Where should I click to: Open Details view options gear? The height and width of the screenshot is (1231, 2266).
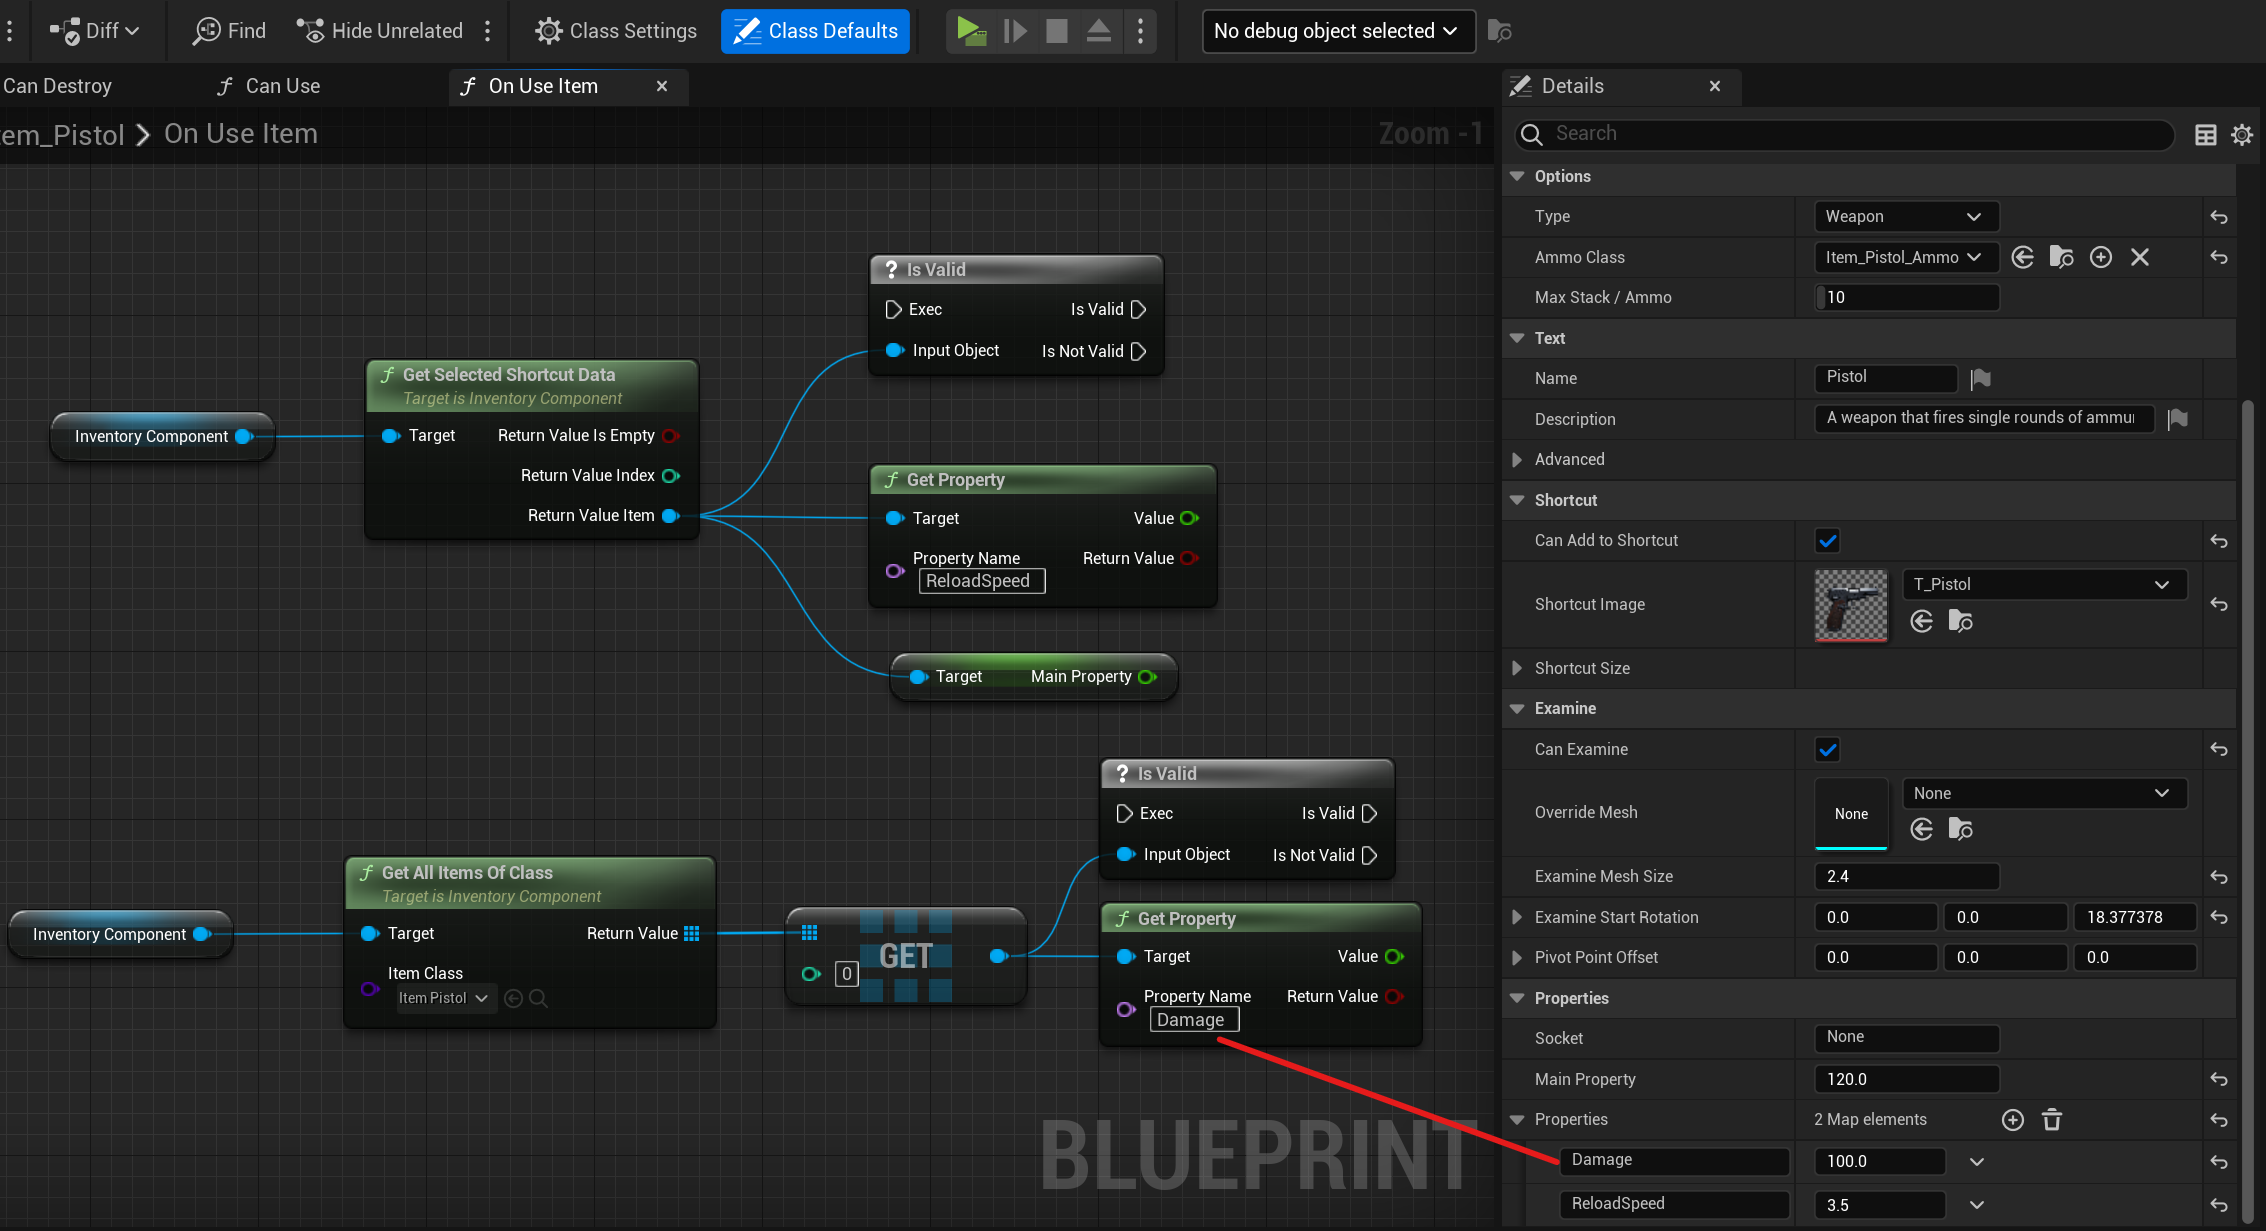point(2242,134)
